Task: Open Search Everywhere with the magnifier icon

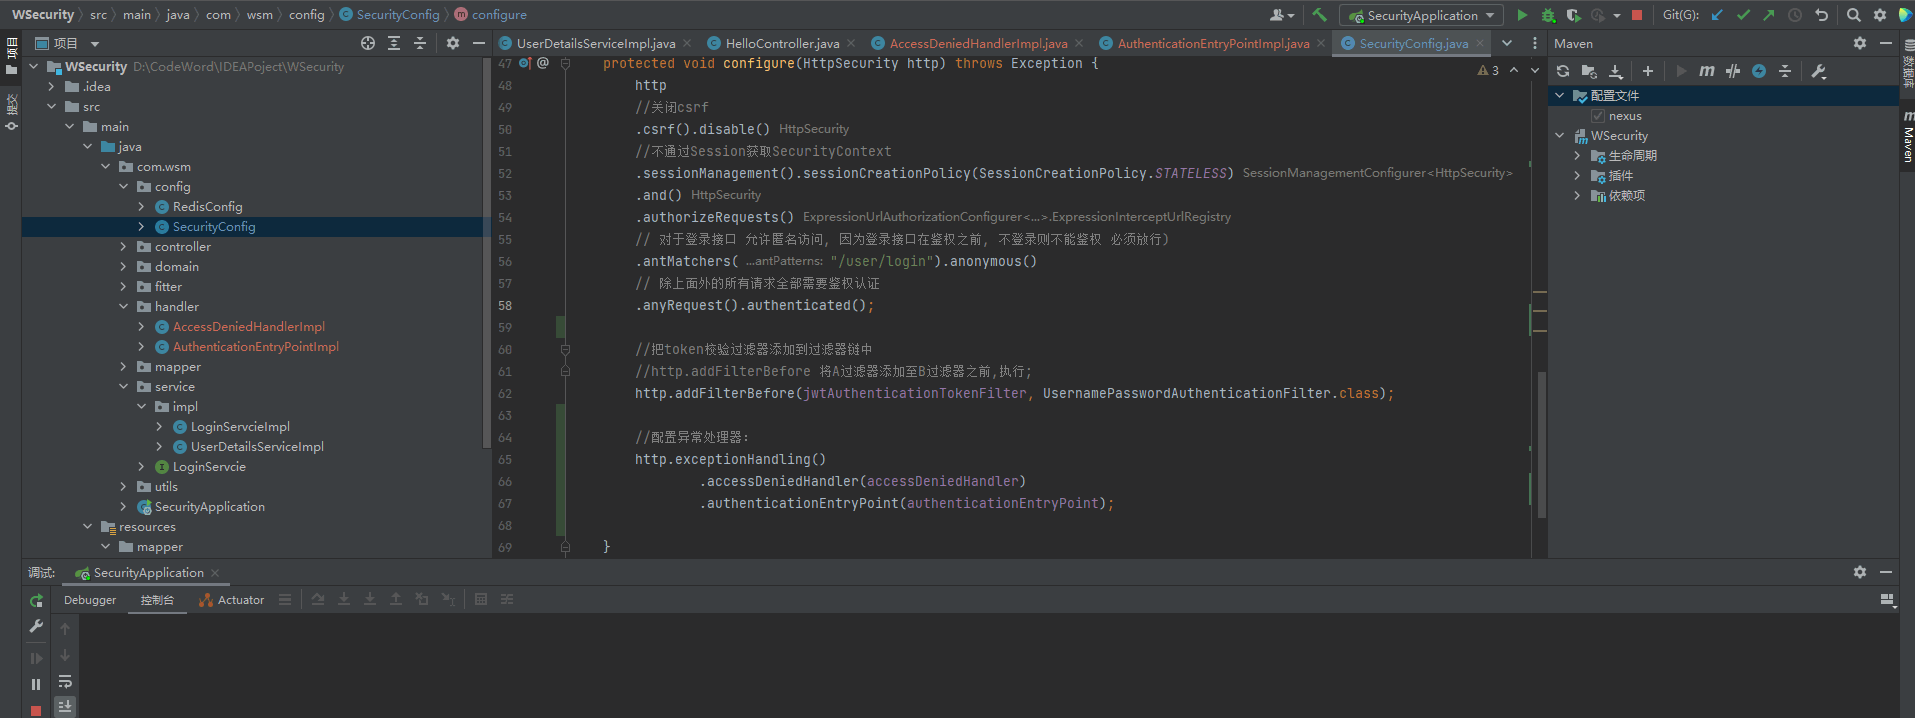Action: (1854, 15)
